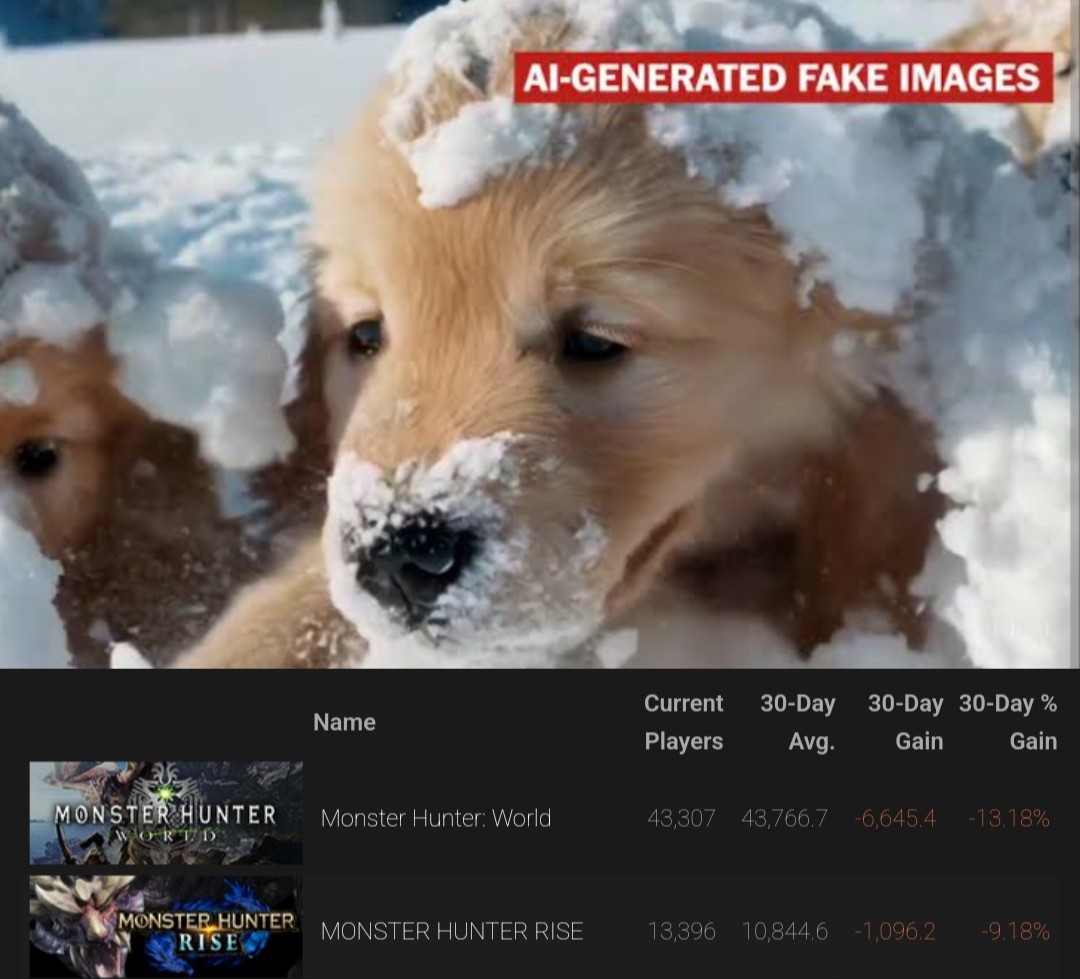Sort by the Name column header
1080x979 pixels.
[x=344, y=722]
